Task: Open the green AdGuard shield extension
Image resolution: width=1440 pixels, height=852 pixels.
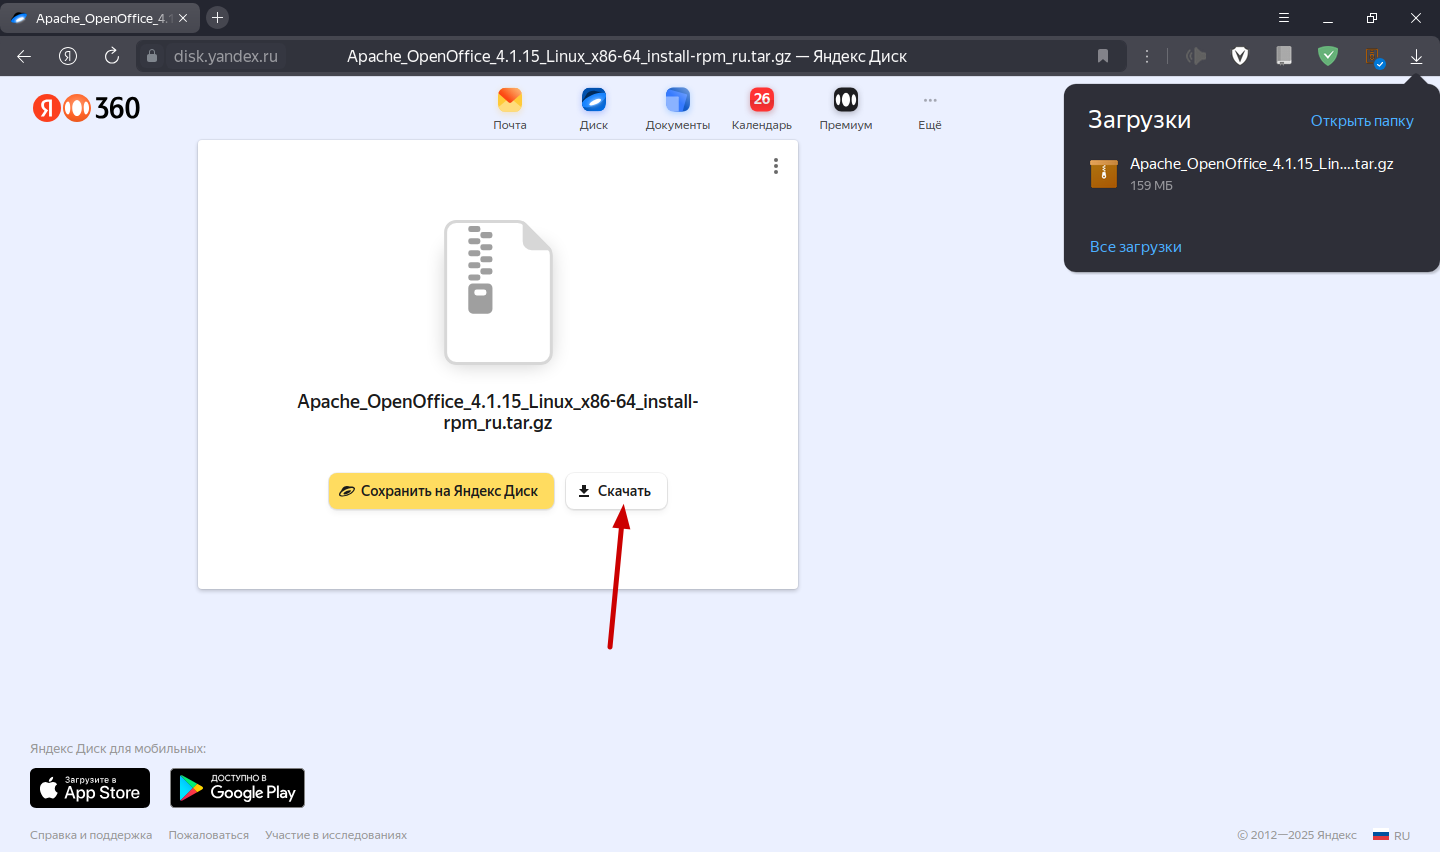Action: pyautogui.click(x=1328, y=56)
